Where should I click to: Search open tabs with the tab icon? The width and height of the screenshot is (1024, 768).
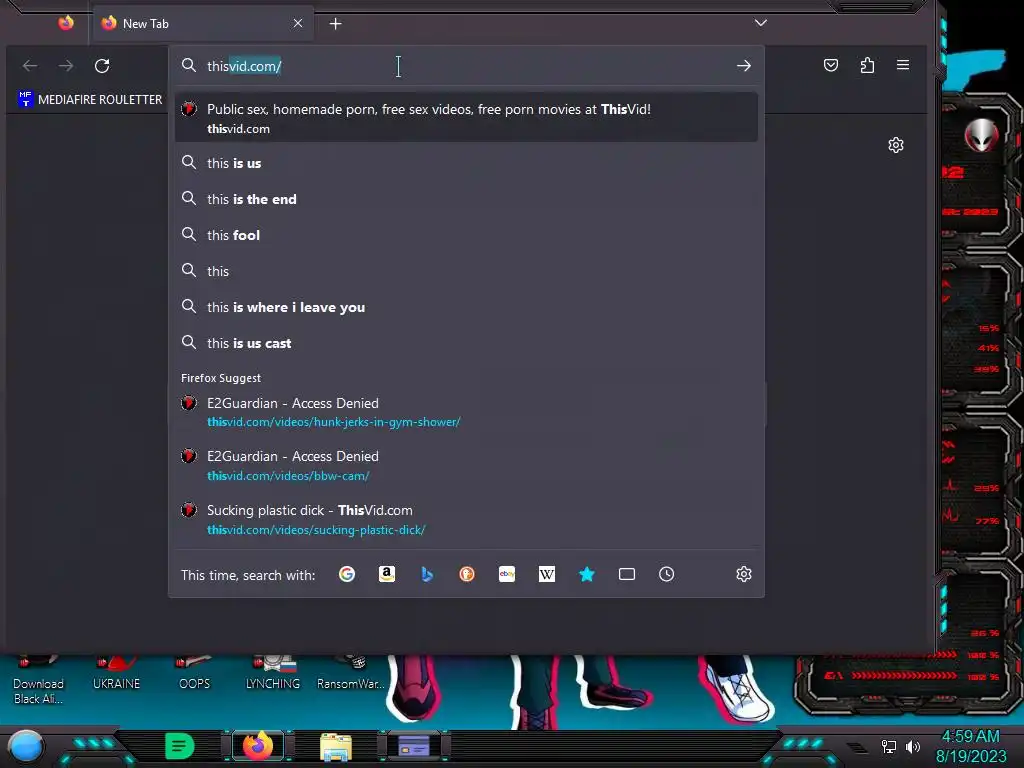pyautogui.click(x=627, y=574)
